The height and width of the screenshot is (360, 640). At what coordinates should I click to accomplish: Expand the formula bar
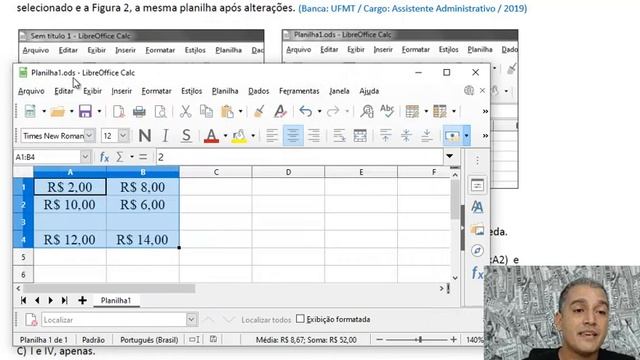click(449, 156)
